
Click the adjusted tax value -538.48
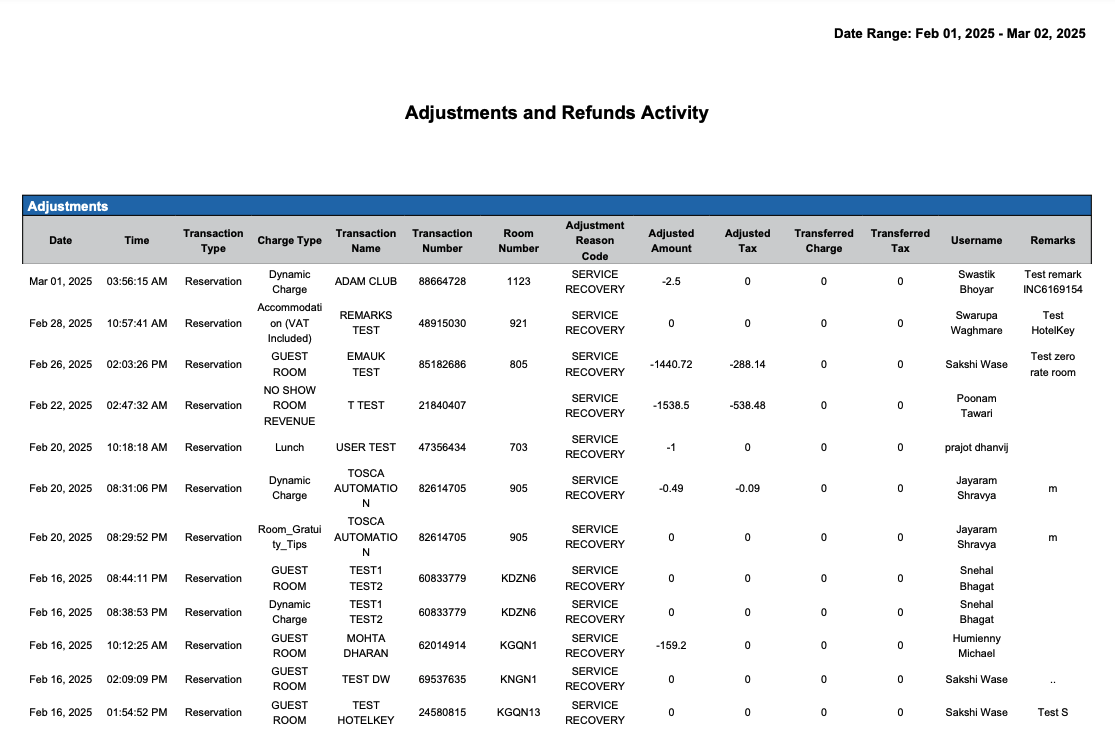747,406
